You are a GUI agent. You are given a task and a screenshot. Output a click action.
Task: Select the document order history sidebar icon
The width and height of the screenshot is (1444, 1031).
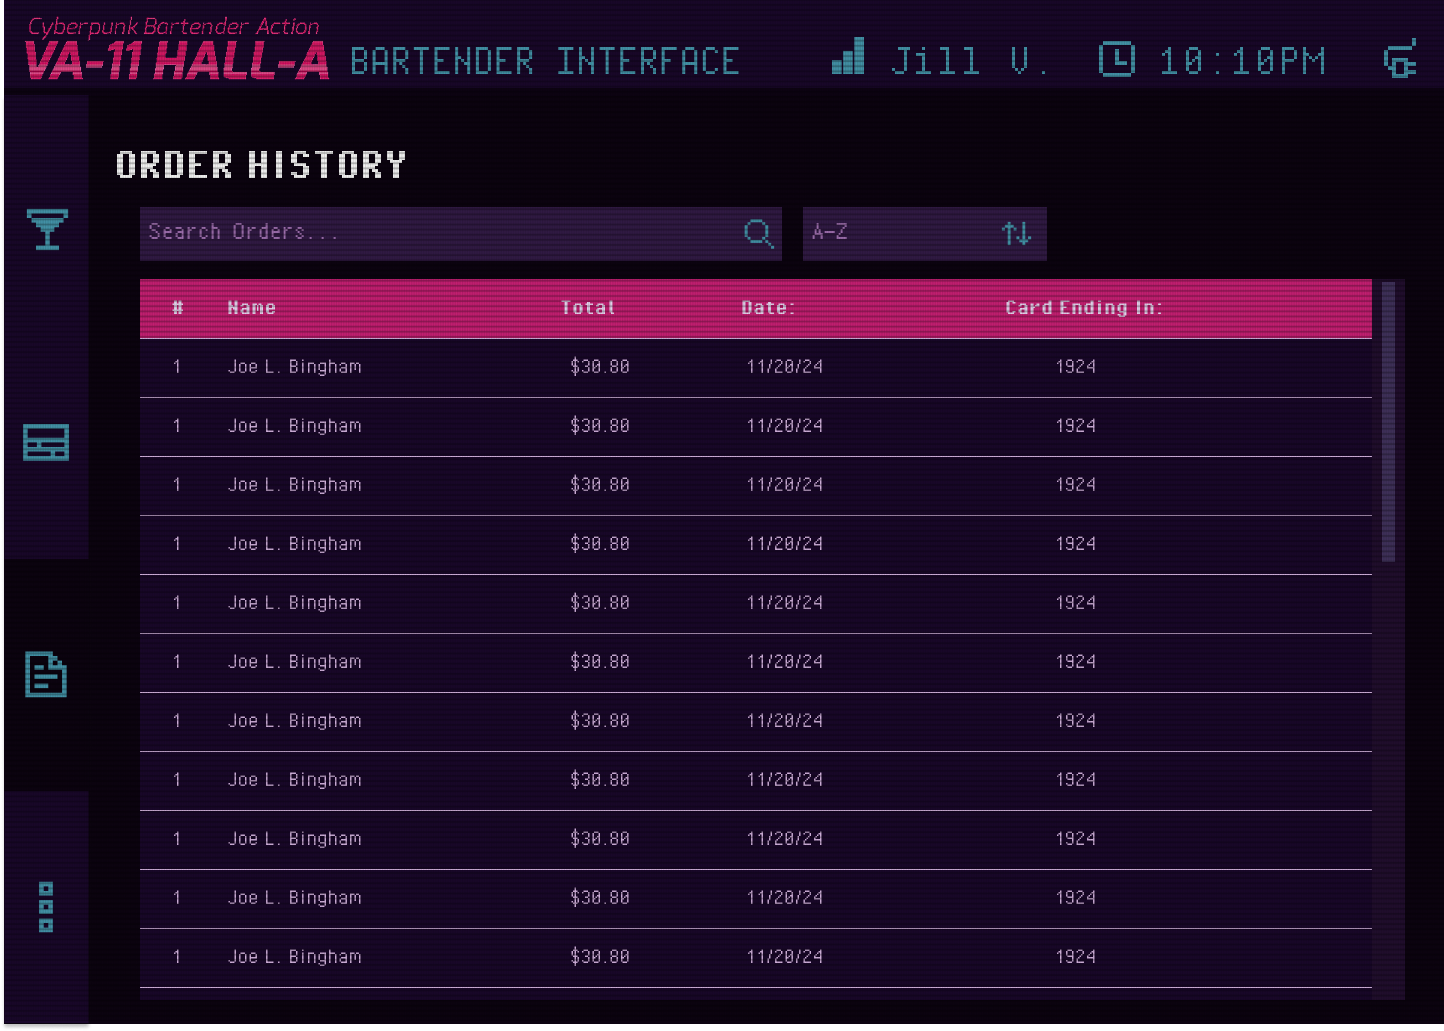46,675
